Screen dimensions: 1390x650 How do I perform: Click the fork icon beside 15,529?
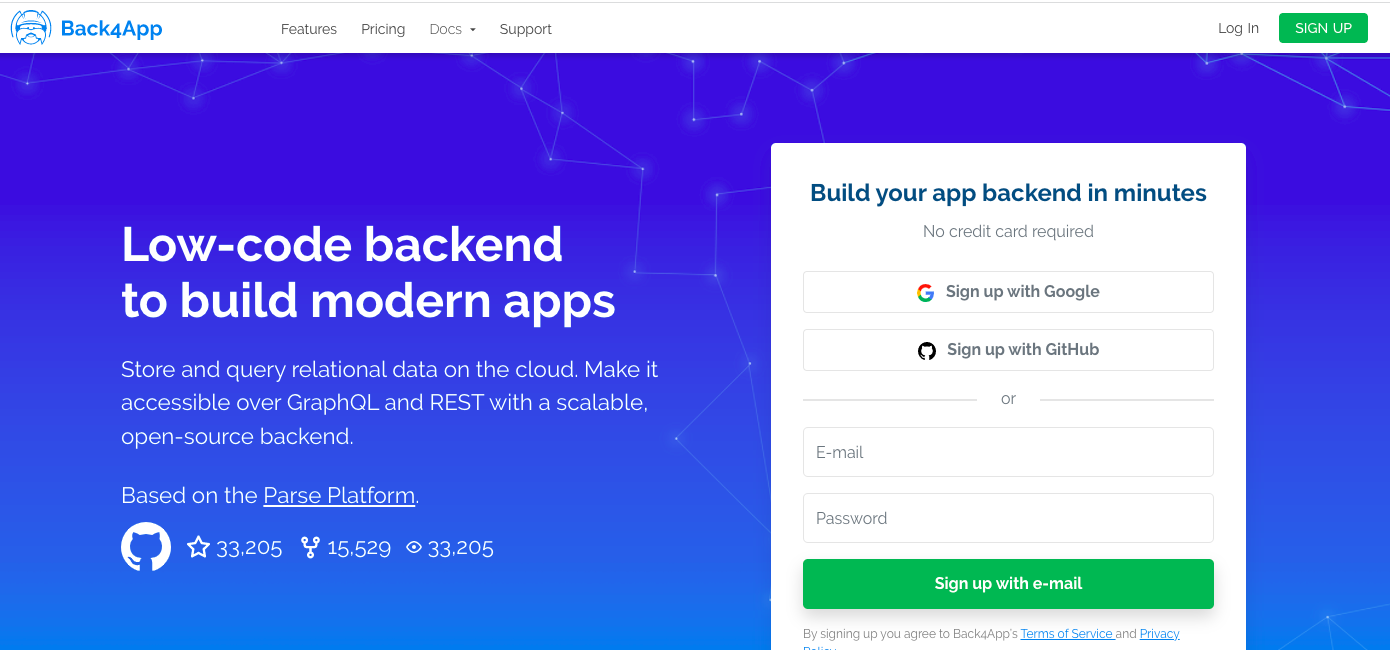pyautogui.click(x=310, y=547)
